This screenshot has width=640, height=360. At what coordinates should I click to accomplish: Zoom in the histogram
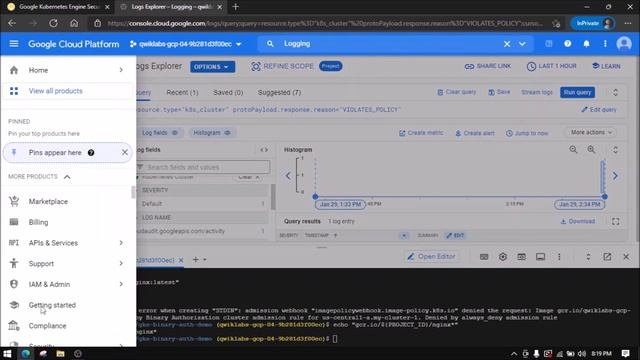pos(591,150)
